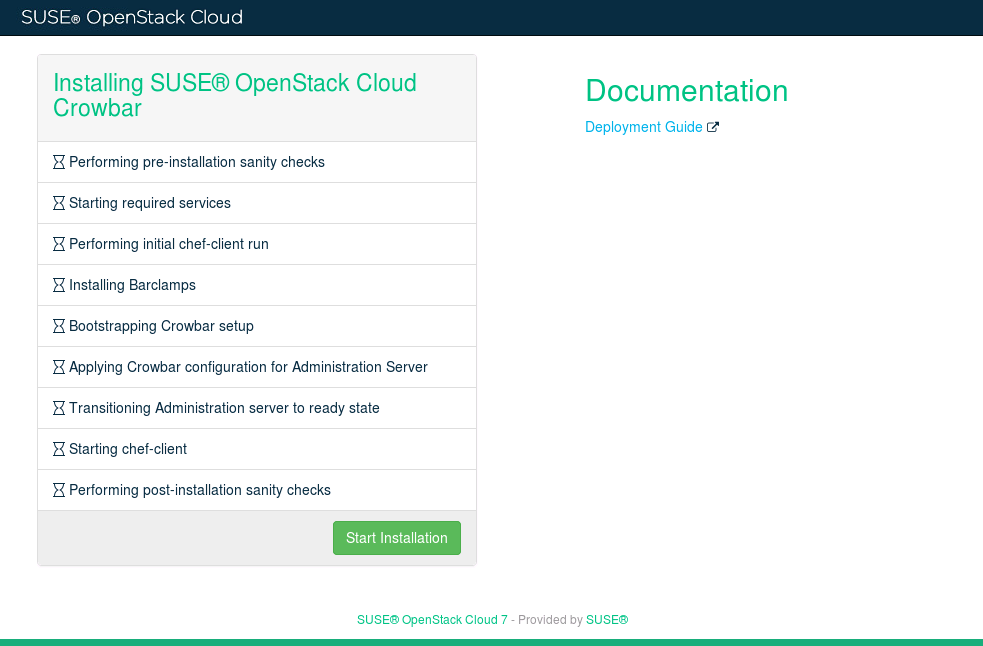Select the Installing Barclamps step text

132,285
